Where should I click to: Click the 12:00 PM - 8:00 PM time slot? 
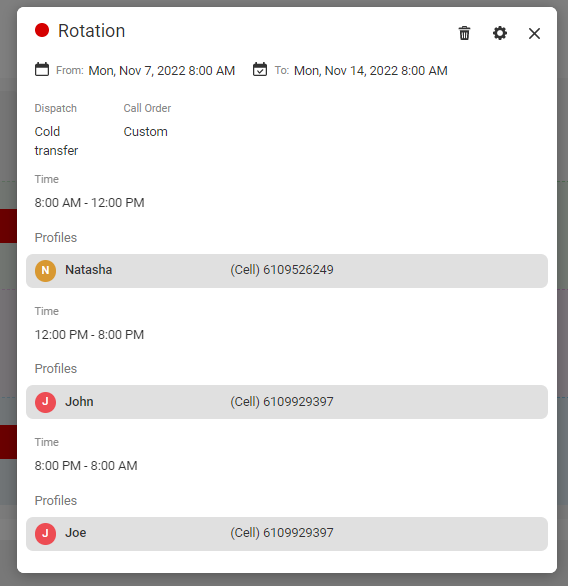(x=89, y=334)
